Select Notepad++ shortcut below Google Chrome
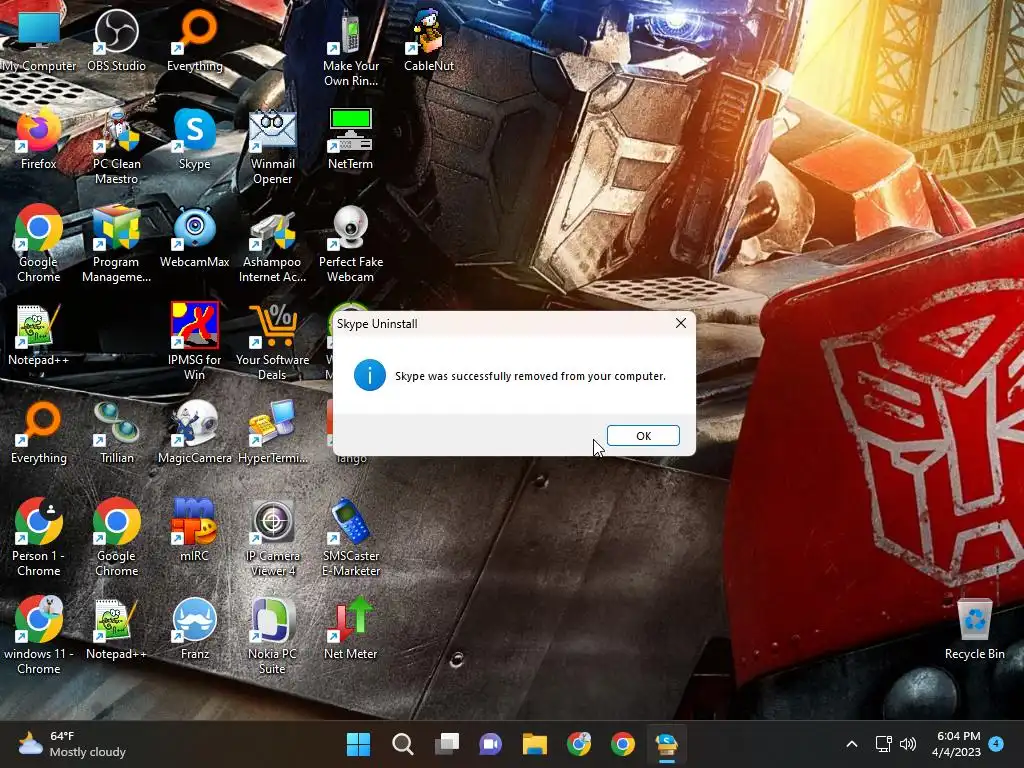Viewport: 1024px width, 768px height. [39, 334]
